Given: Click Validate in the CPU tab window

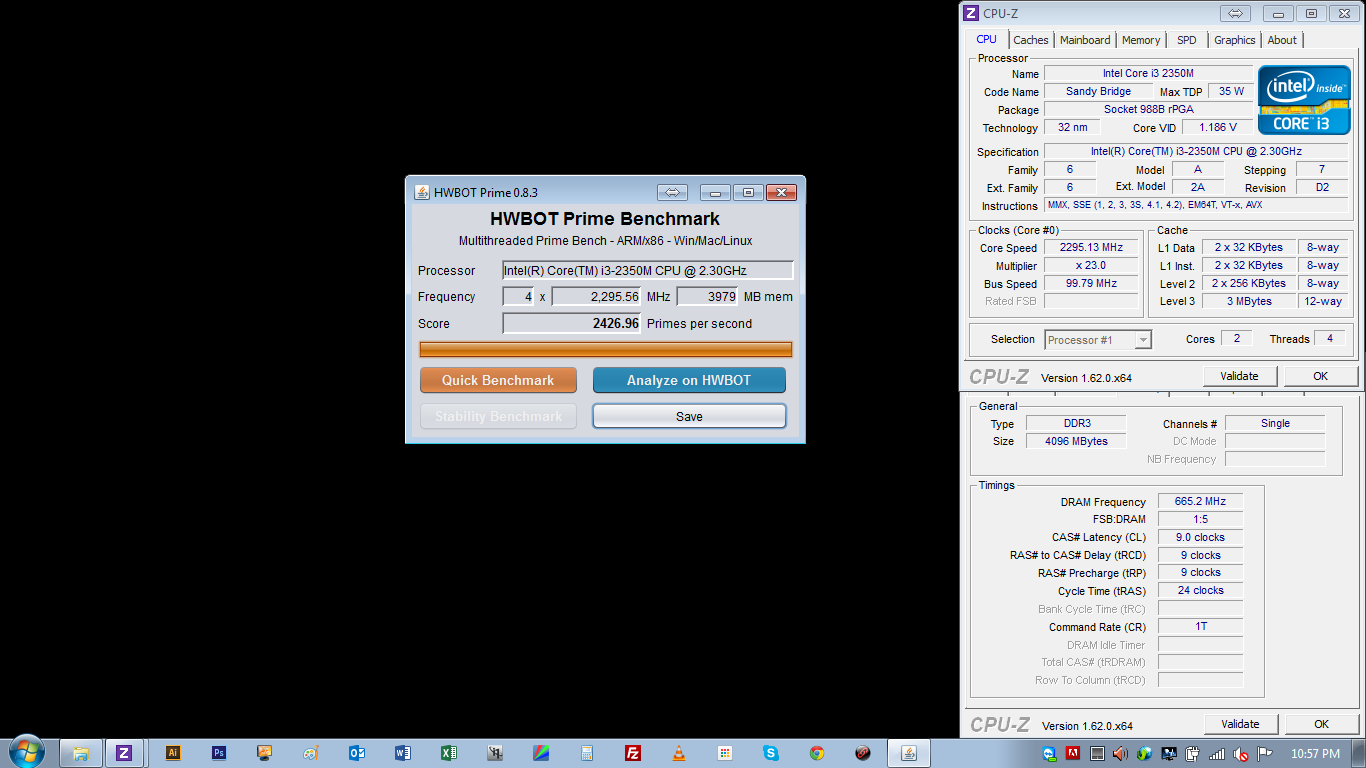Looking at the screenshot, I should click(1239, 376).
